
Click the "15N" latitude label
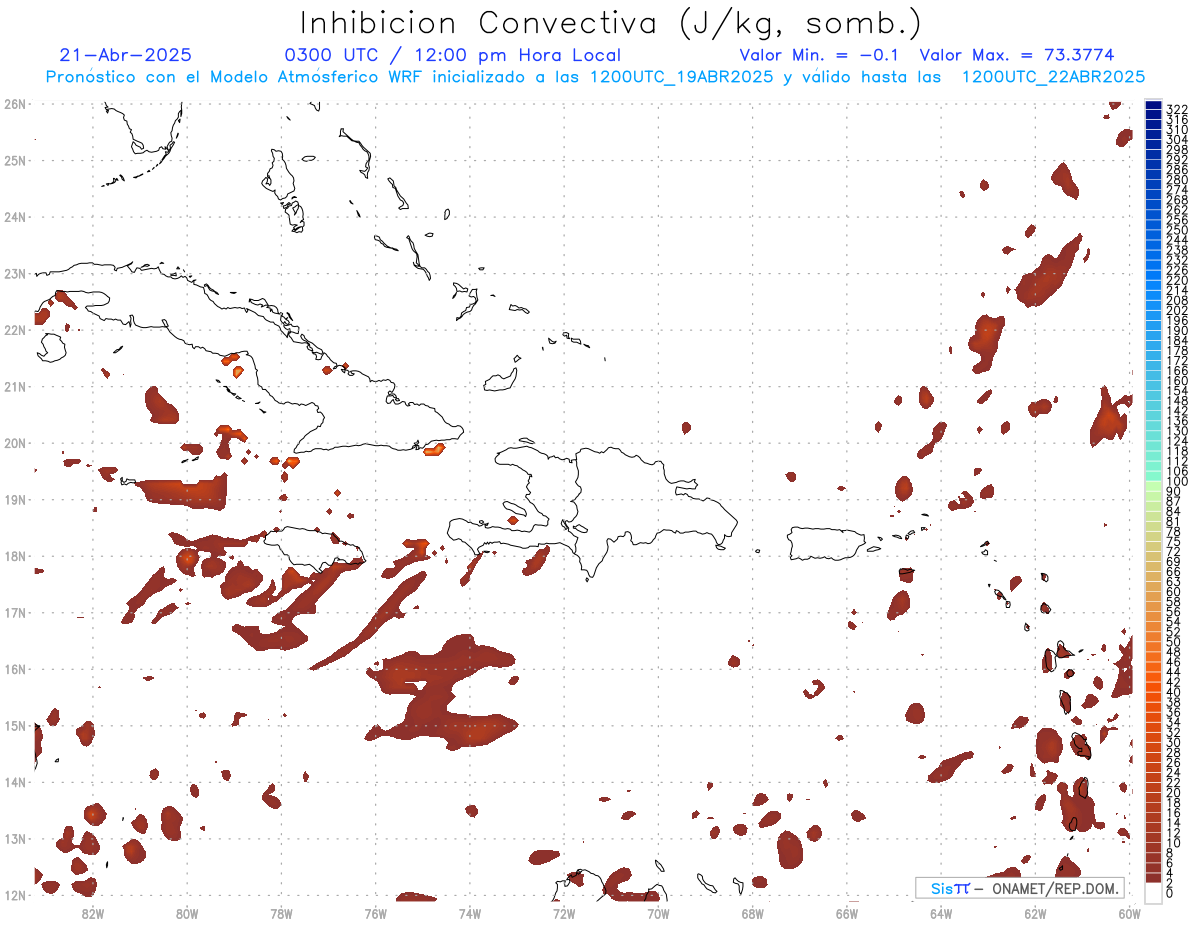coord(14,725)
